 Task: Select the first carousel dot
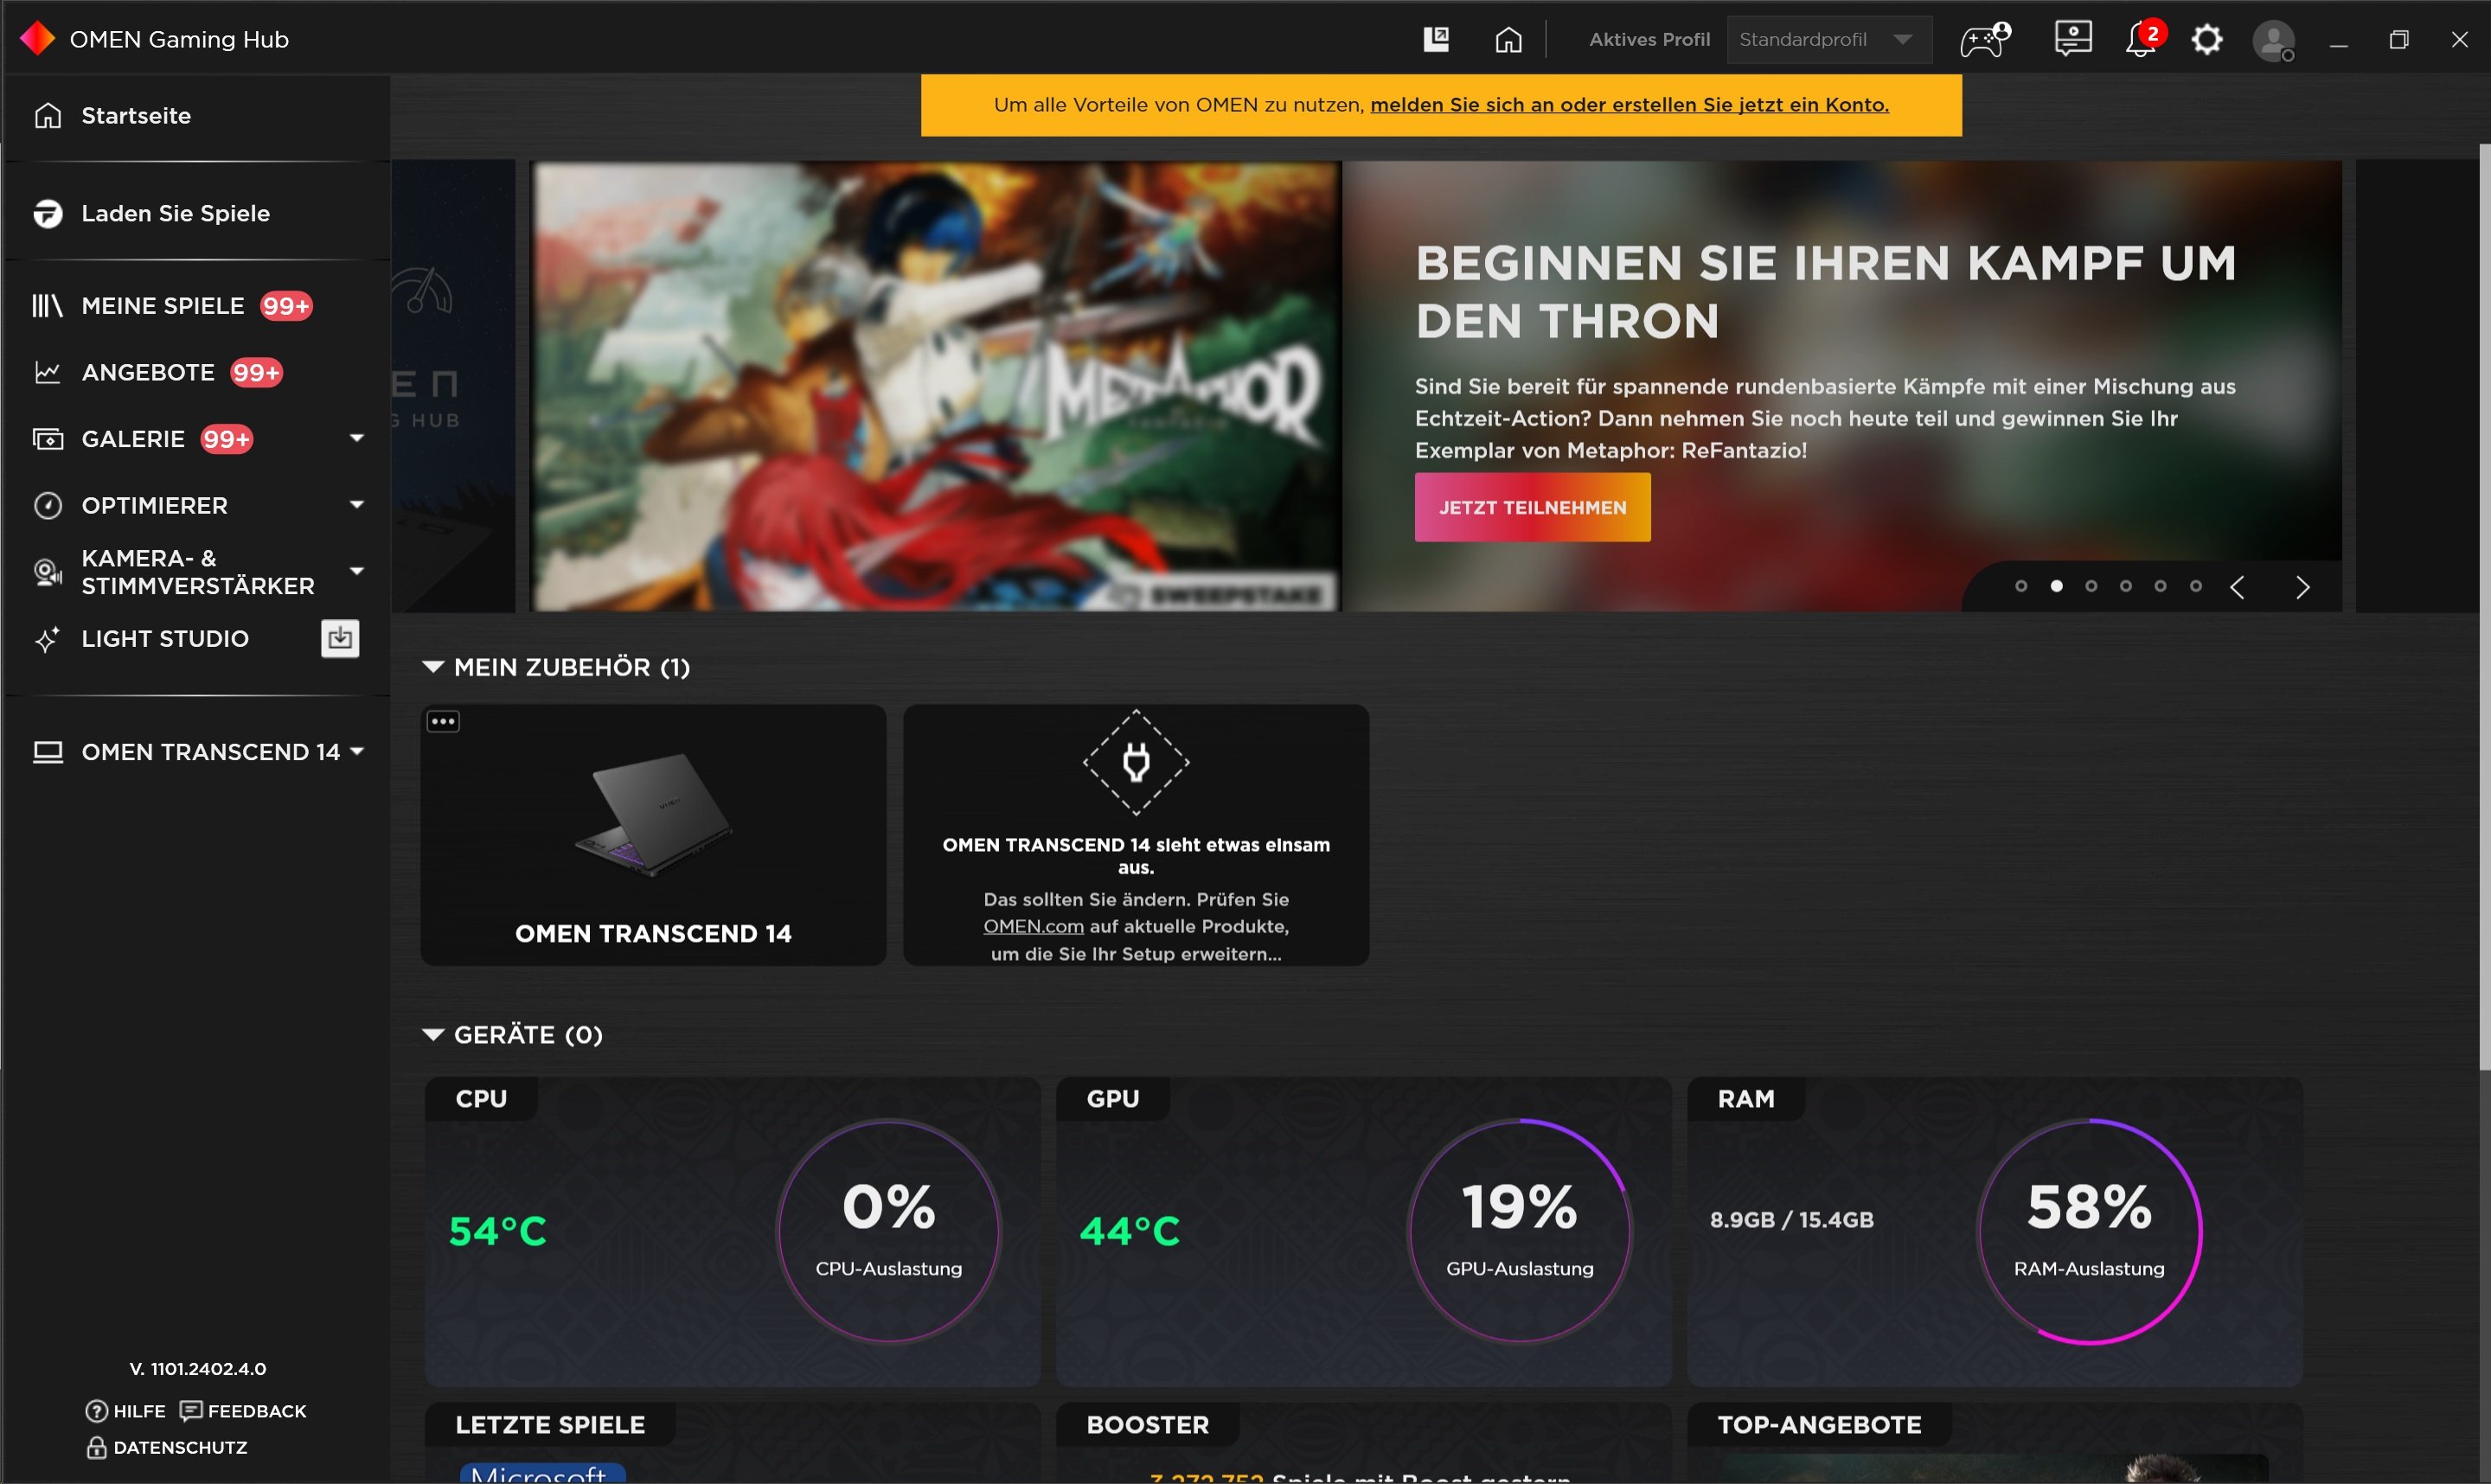tap(2021, 586)
